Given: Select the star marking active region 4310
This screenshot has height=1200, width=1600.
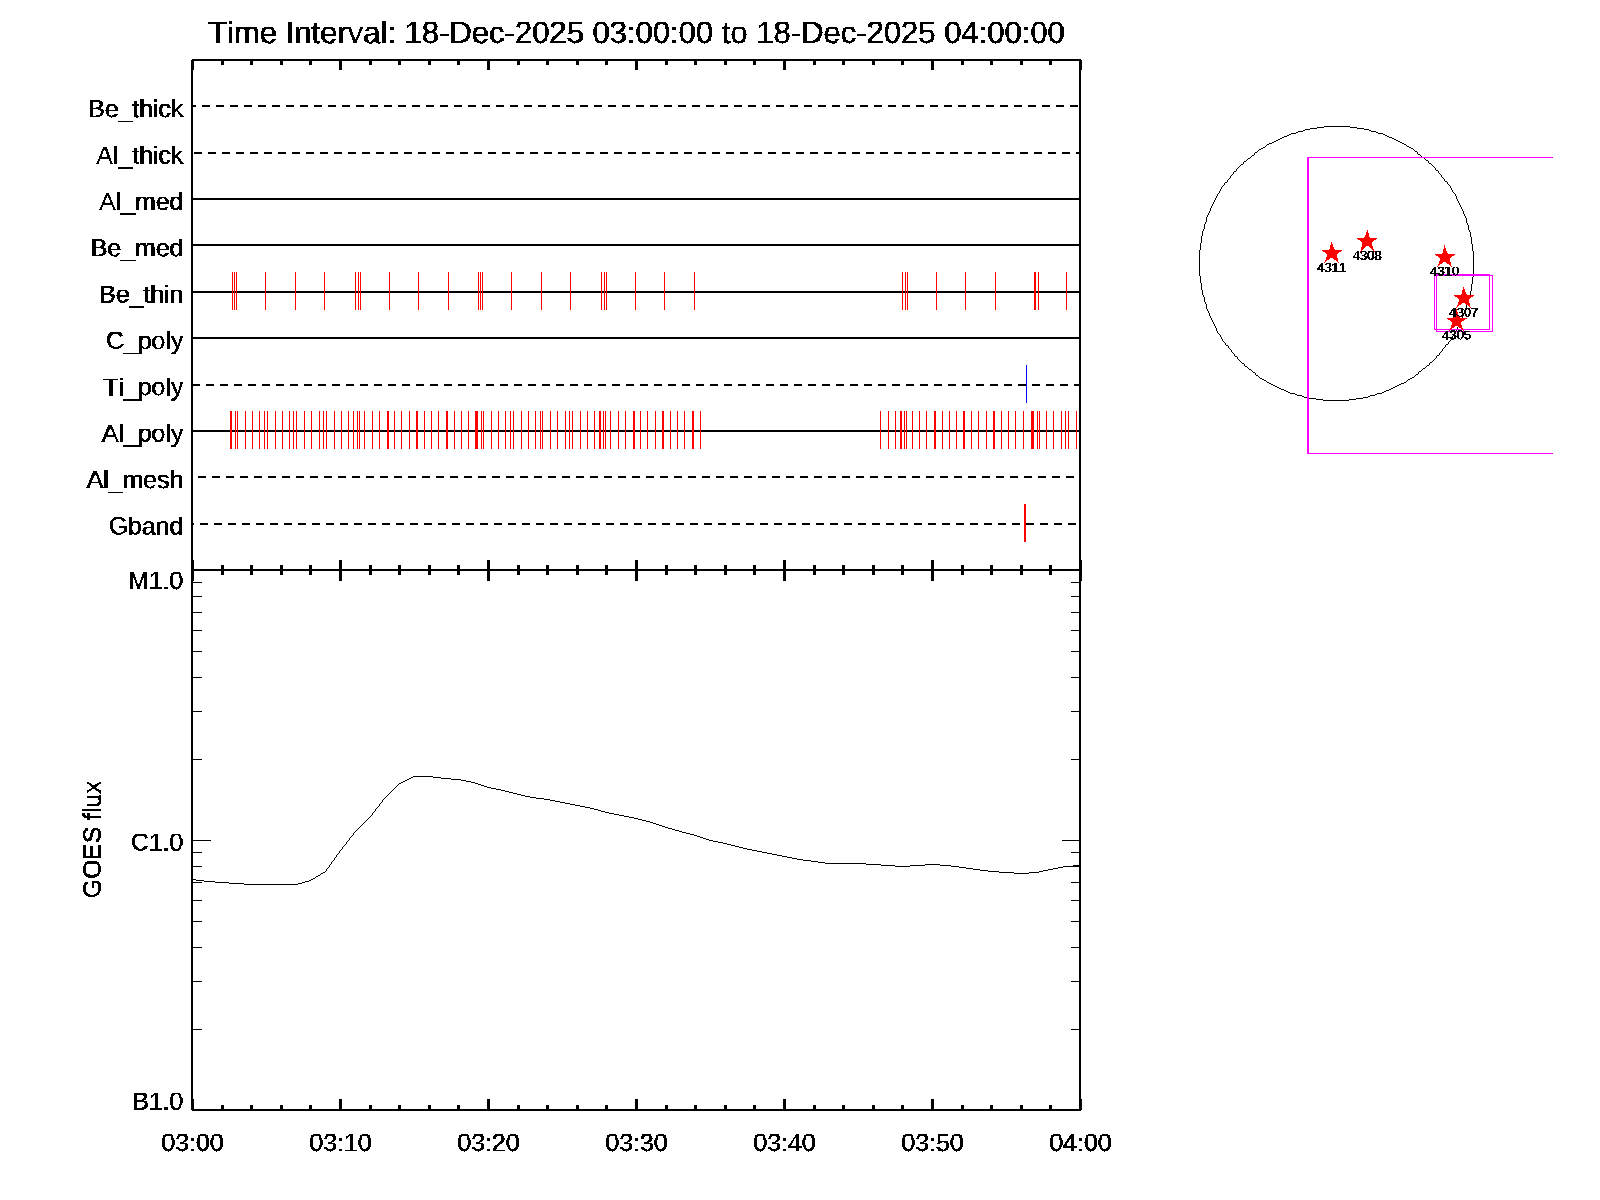Looking at the screenshot, I should (x=1444, y=257).
